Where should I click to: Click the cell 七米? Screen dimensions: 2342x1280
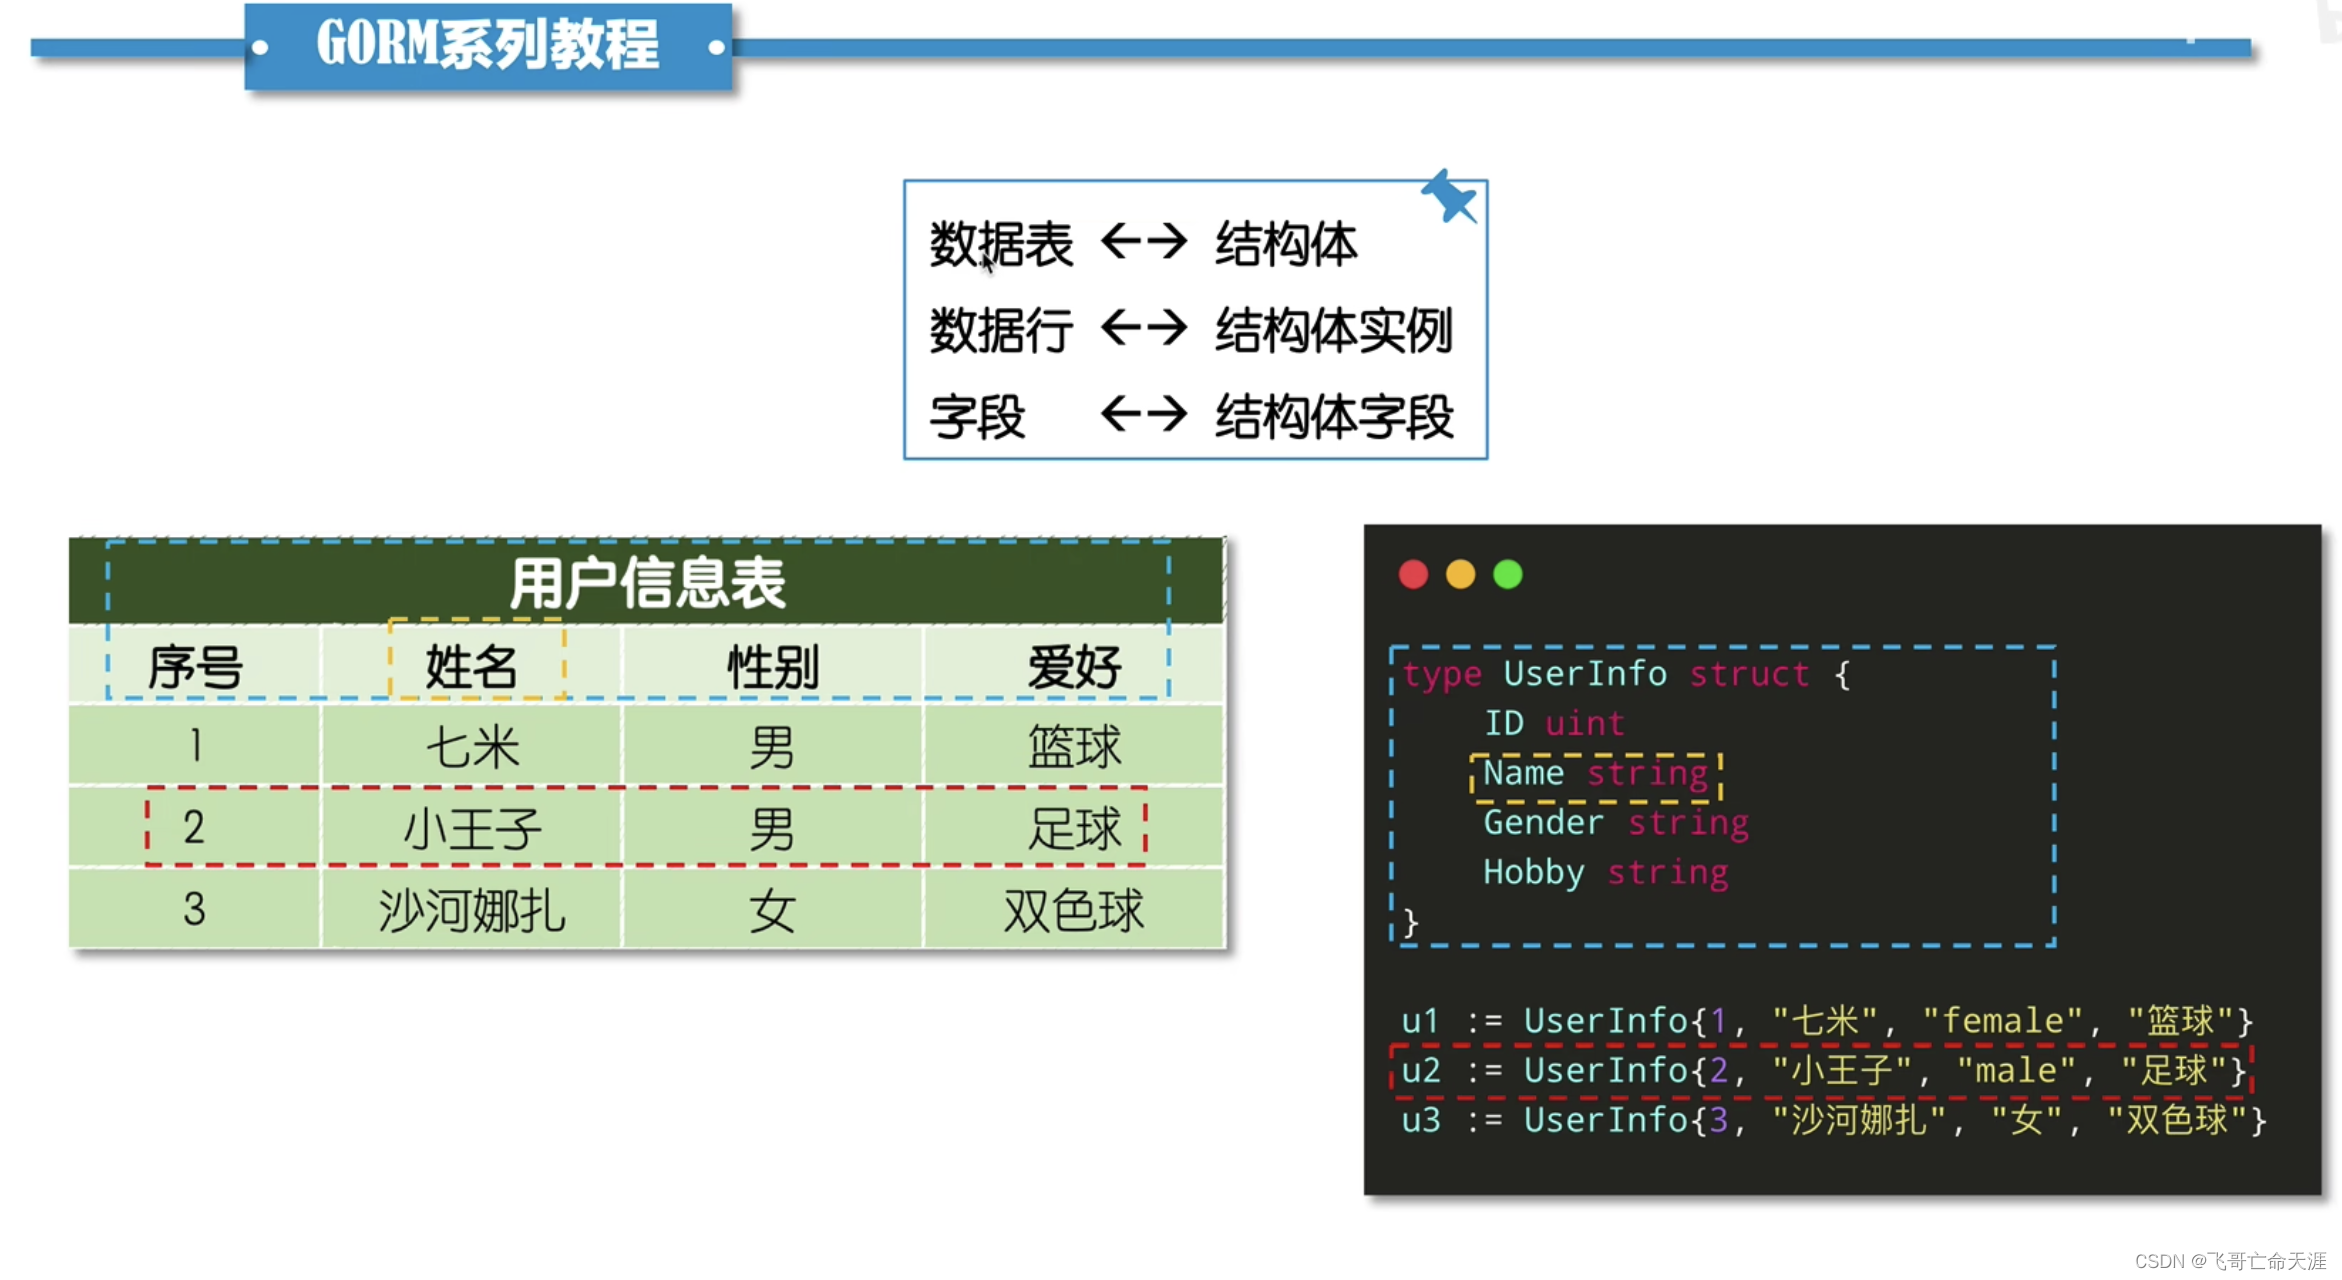[471, 746]
